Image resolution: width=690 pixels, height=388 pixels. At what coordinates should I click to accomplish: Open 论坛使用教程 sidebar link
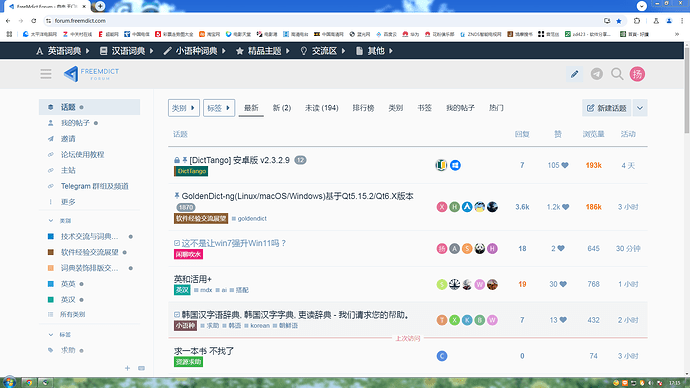89,154
